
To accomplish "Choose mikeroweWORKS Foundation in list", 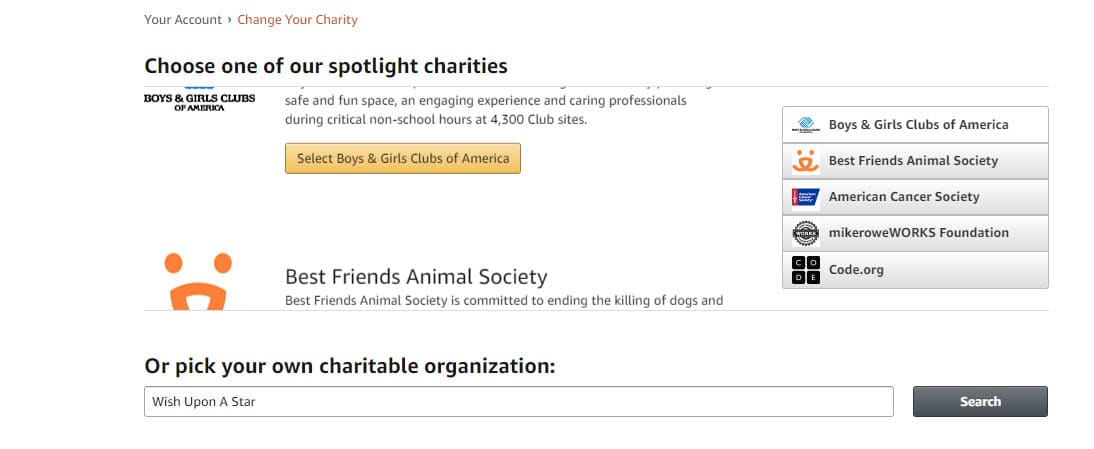I will tap(915, 234).
